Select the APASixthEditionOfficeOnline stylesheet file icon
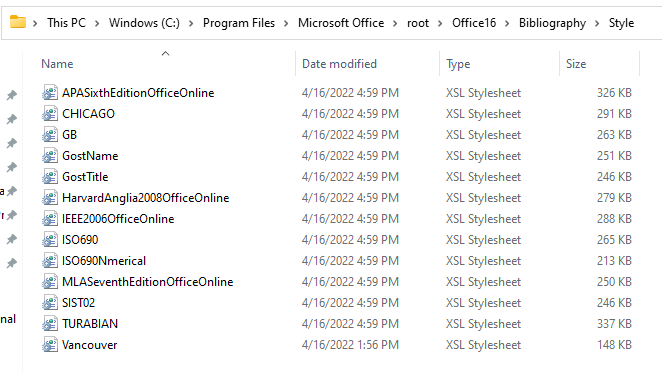This screenshot has width=662, height=373. coord(50,93)
